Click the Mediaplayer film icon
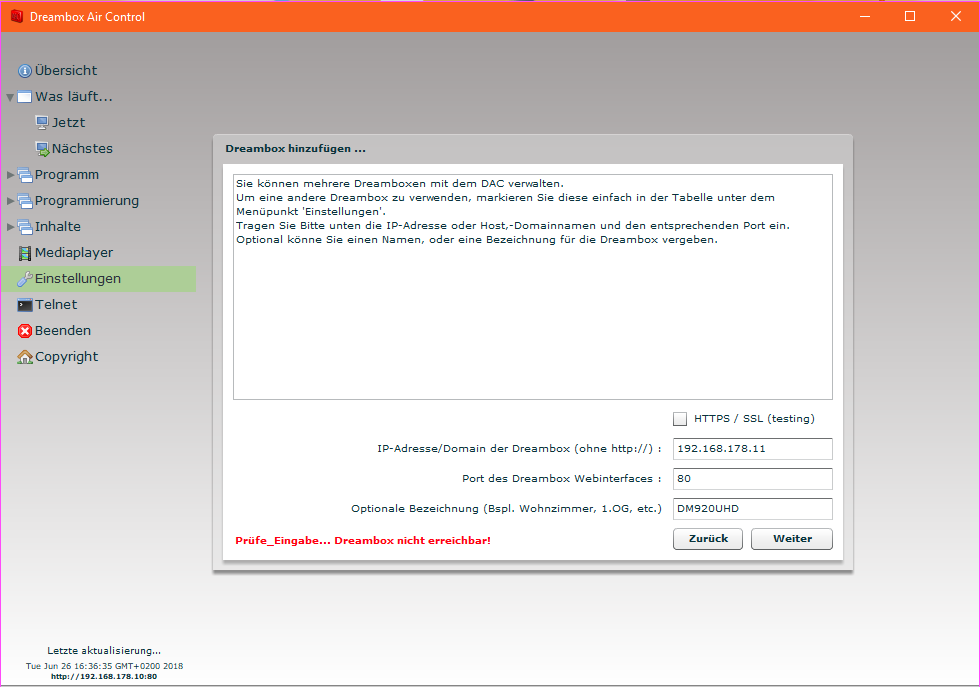This screenshot has height=687, width=980. pyautogui.click(x=25, y=253)
